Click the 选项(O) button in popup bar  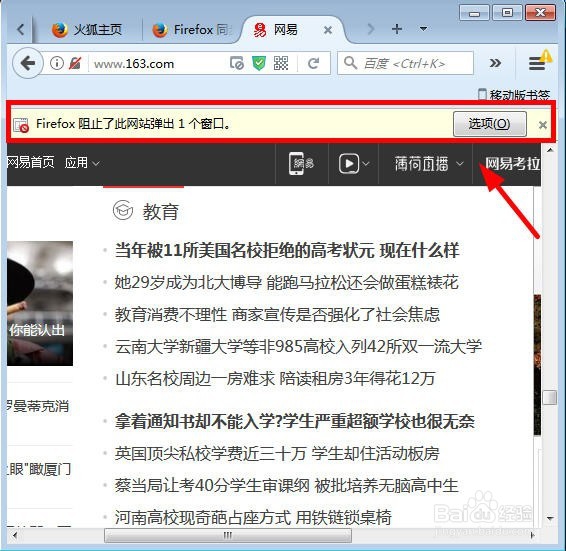[489, 124]
